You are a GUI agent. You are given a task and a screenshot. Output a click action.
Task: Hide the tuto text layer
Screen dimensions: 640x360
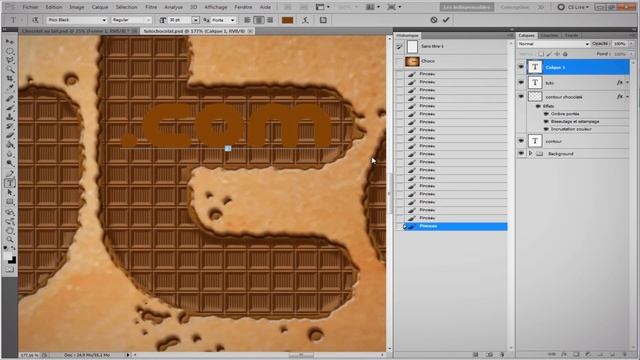[x=521, y=82]
